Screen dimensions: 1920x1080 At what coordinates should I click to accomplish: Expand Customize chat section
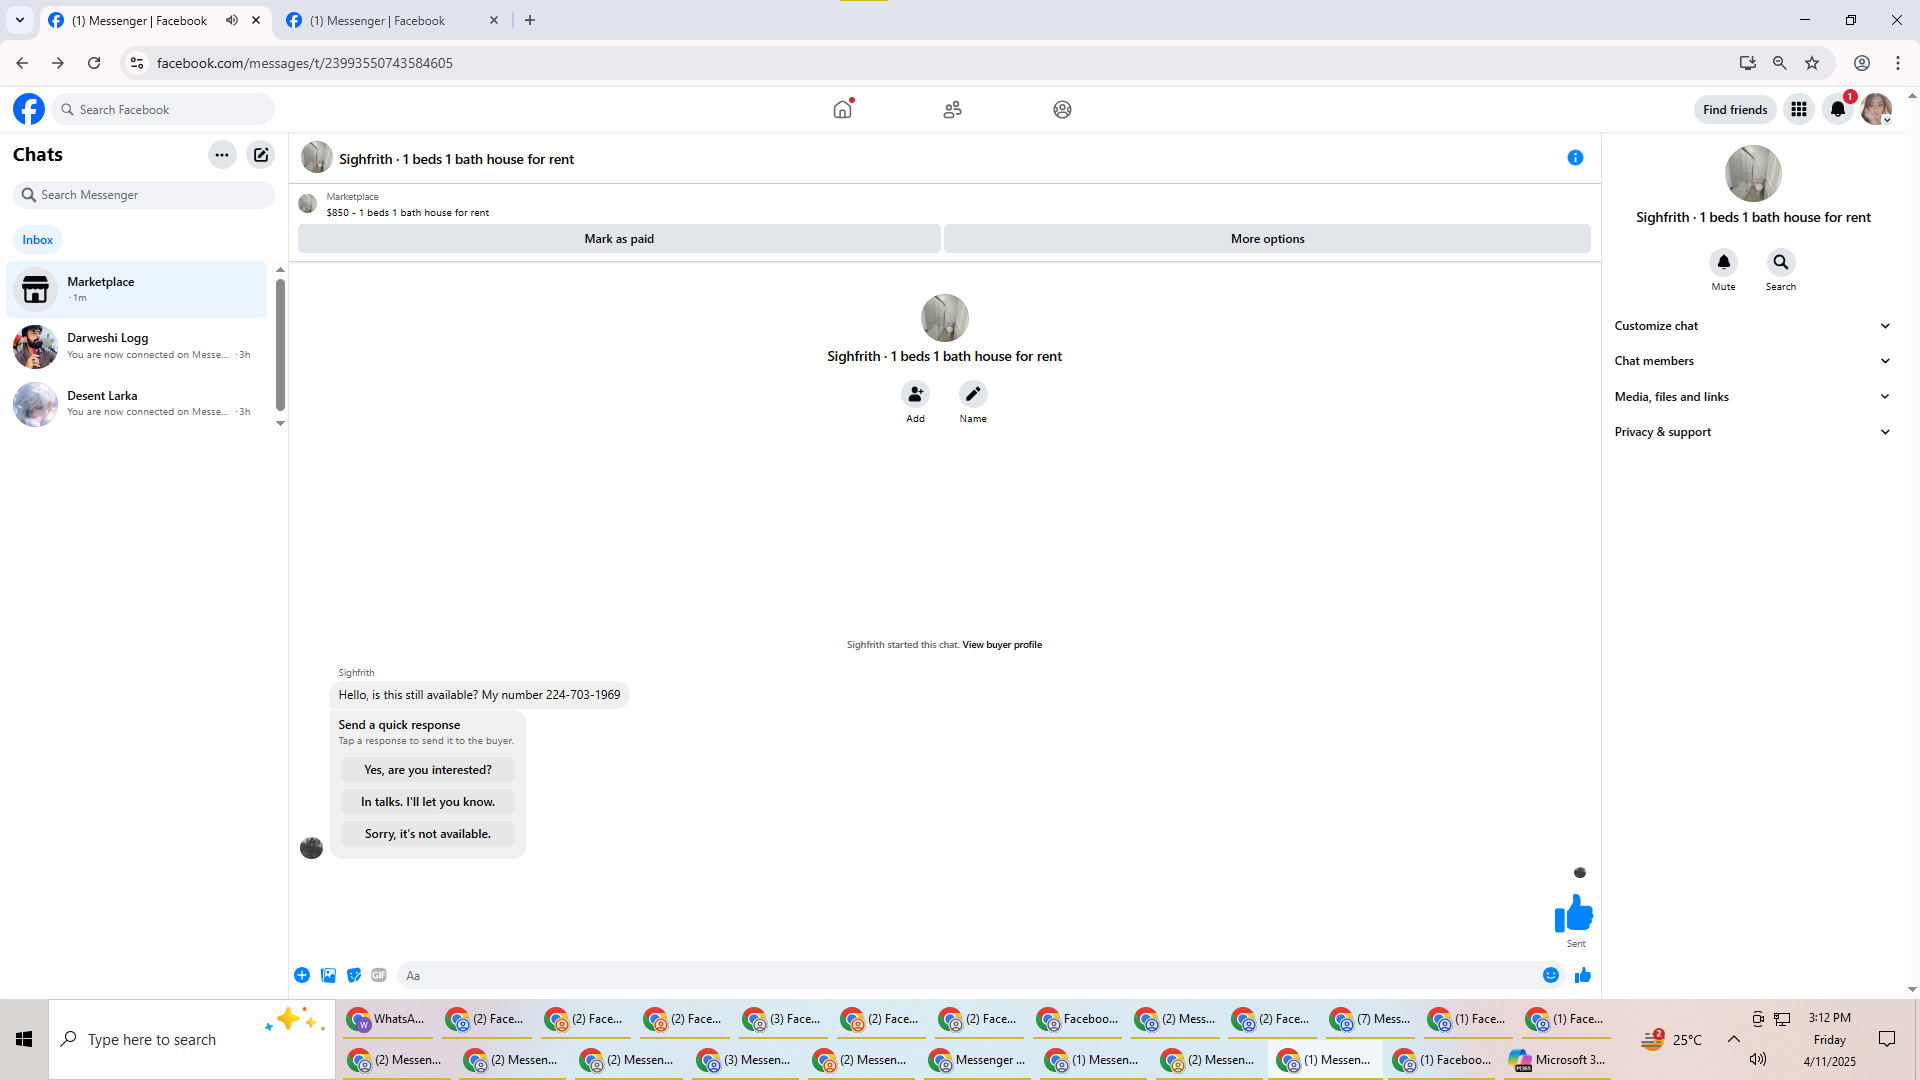coord(1753,326)
